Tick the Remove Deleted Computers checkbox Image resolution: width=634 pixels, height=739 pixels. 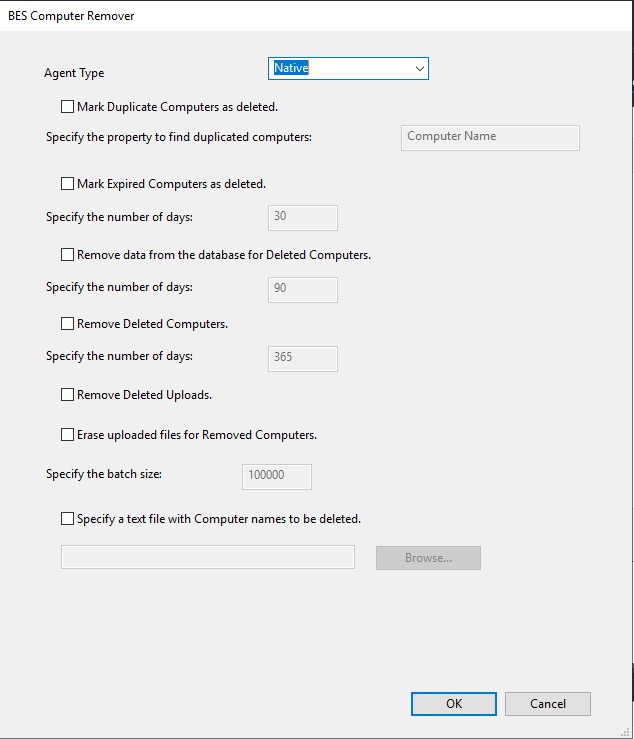[68, 324]
